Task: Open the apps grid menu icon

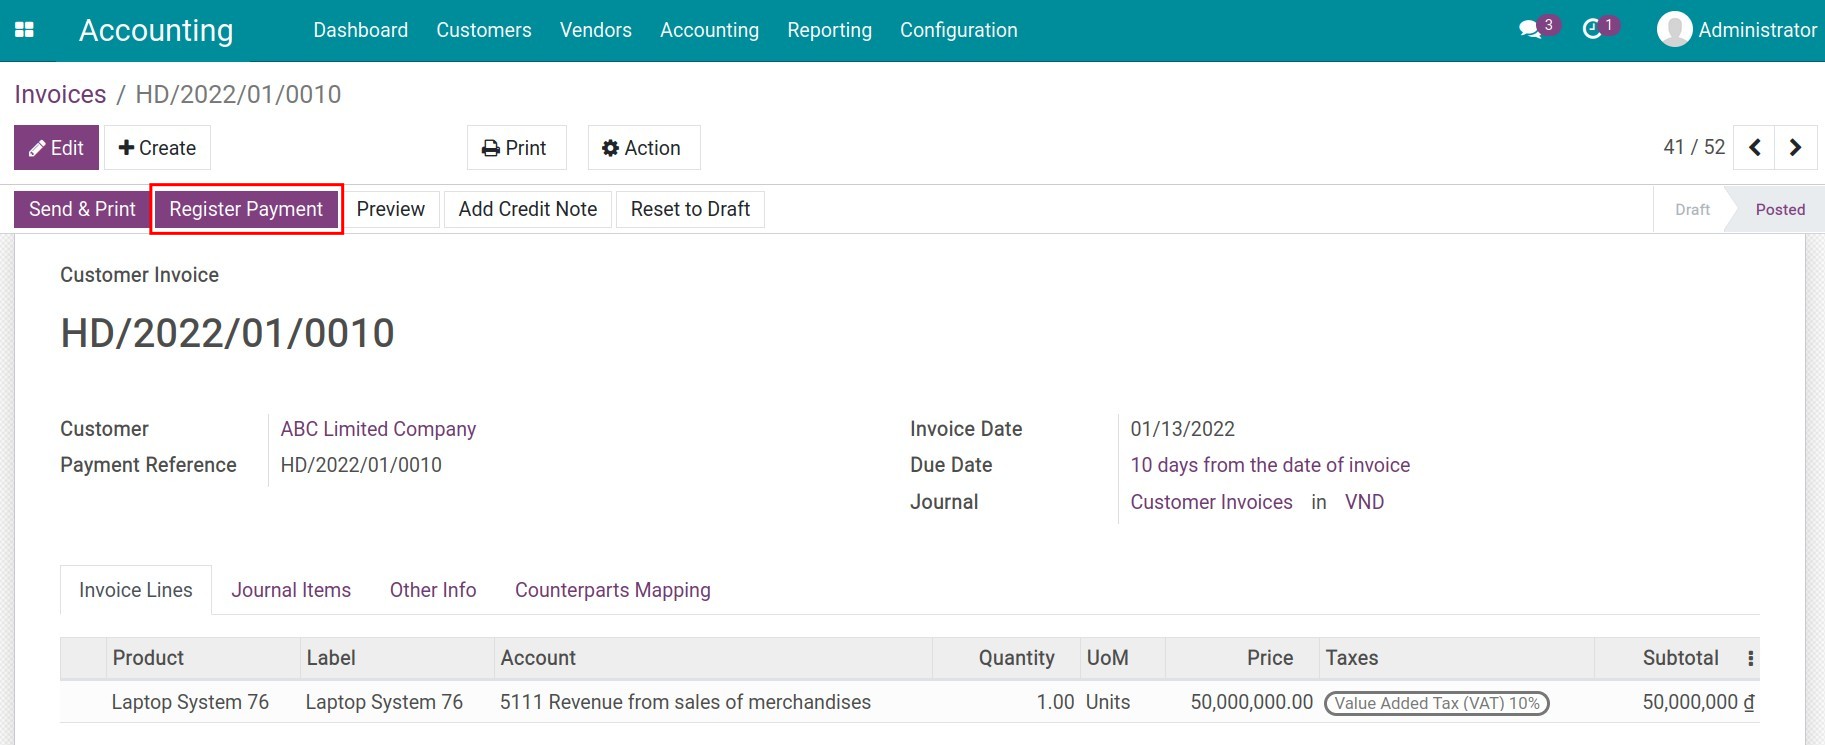Action: tap(25, 30)
